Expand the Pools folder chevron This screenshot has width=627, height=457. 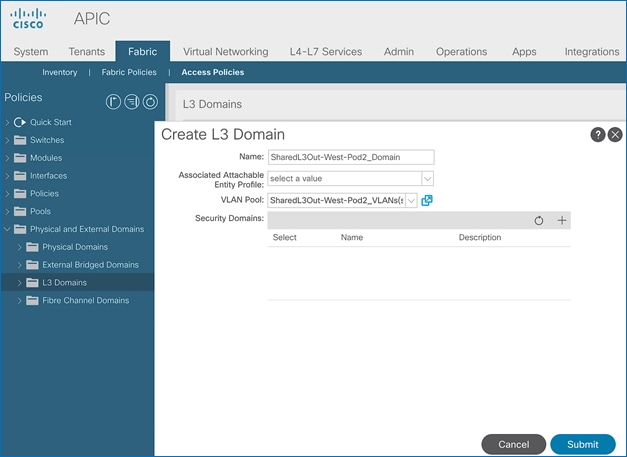click(x=7, y=212)
